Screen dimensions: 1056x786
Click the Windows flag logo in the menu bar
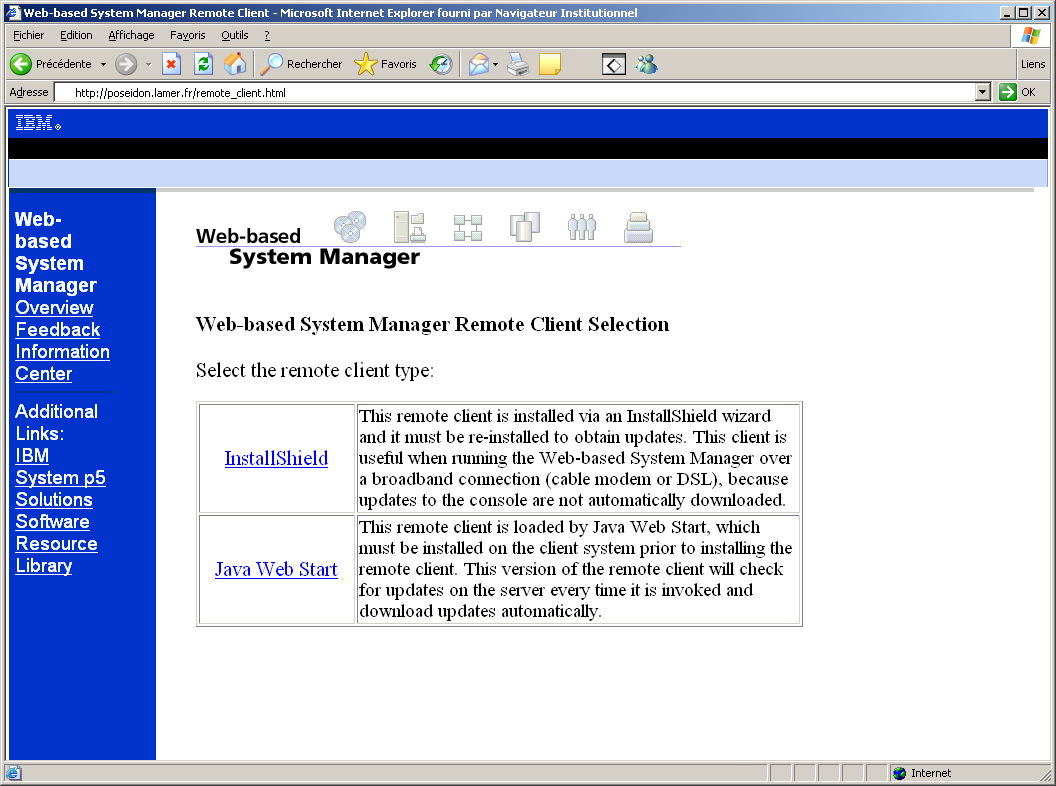1030,36
